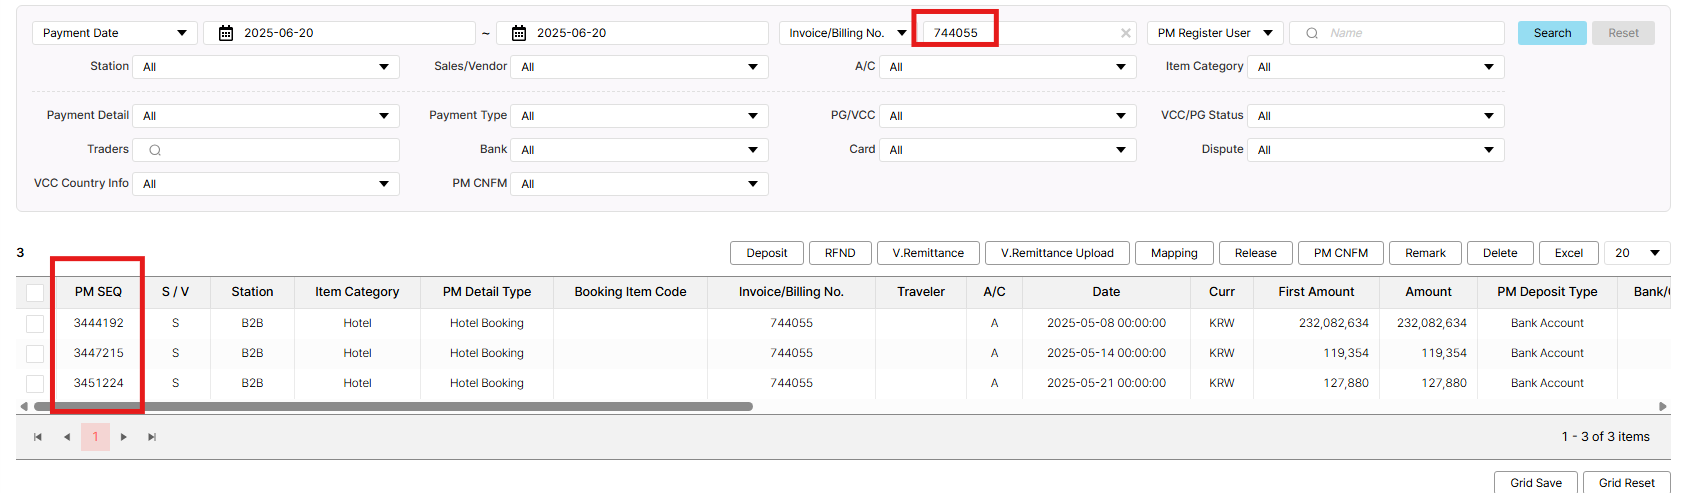Image resolution: width=1681 pixels, height=493 pixels.
Task: Click the Excel export button
Action: [x=1568, y=253]
